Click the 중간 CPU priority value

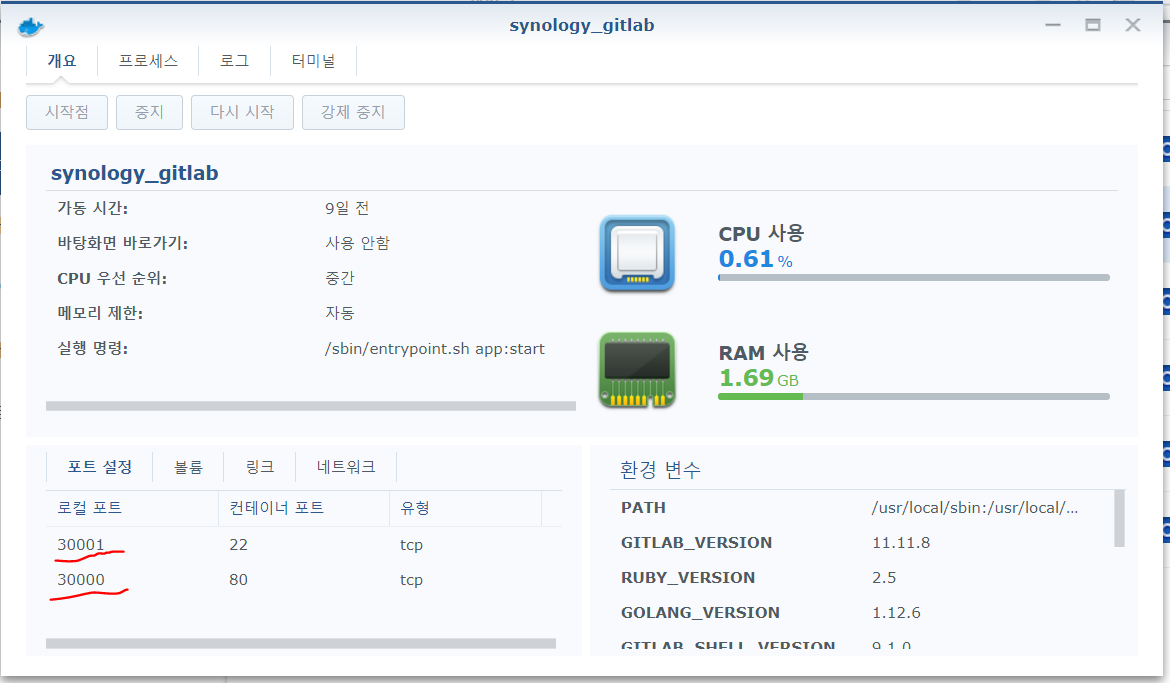coord(340,278)
